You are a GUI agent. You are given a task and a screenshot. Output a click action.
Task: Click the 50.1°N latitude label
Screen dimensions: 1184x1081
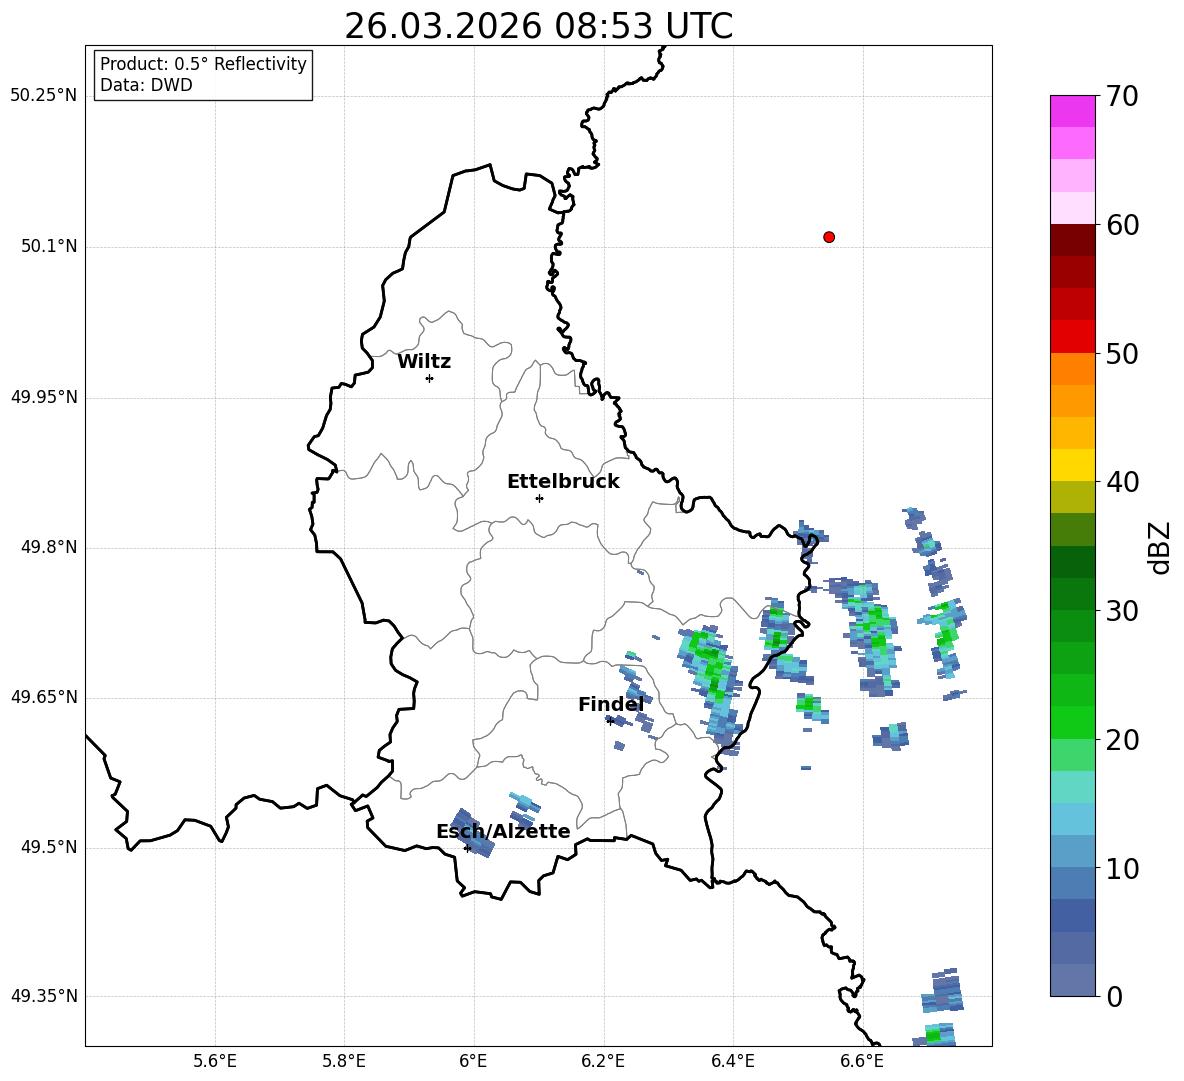(x=49, y=246)
